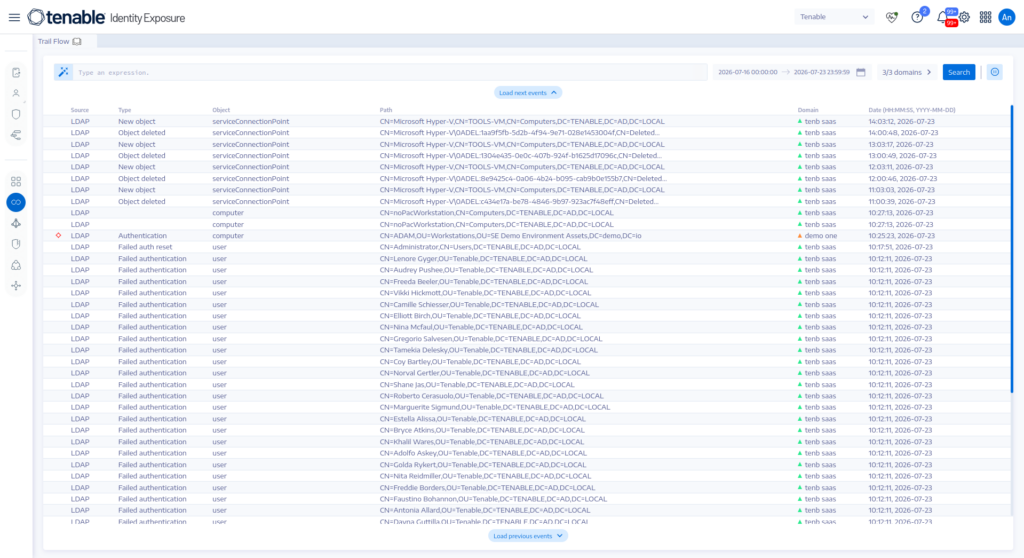Open the Freeda Beeler event row
This screenshot has height=558, width=1024.
coord(526,282)
